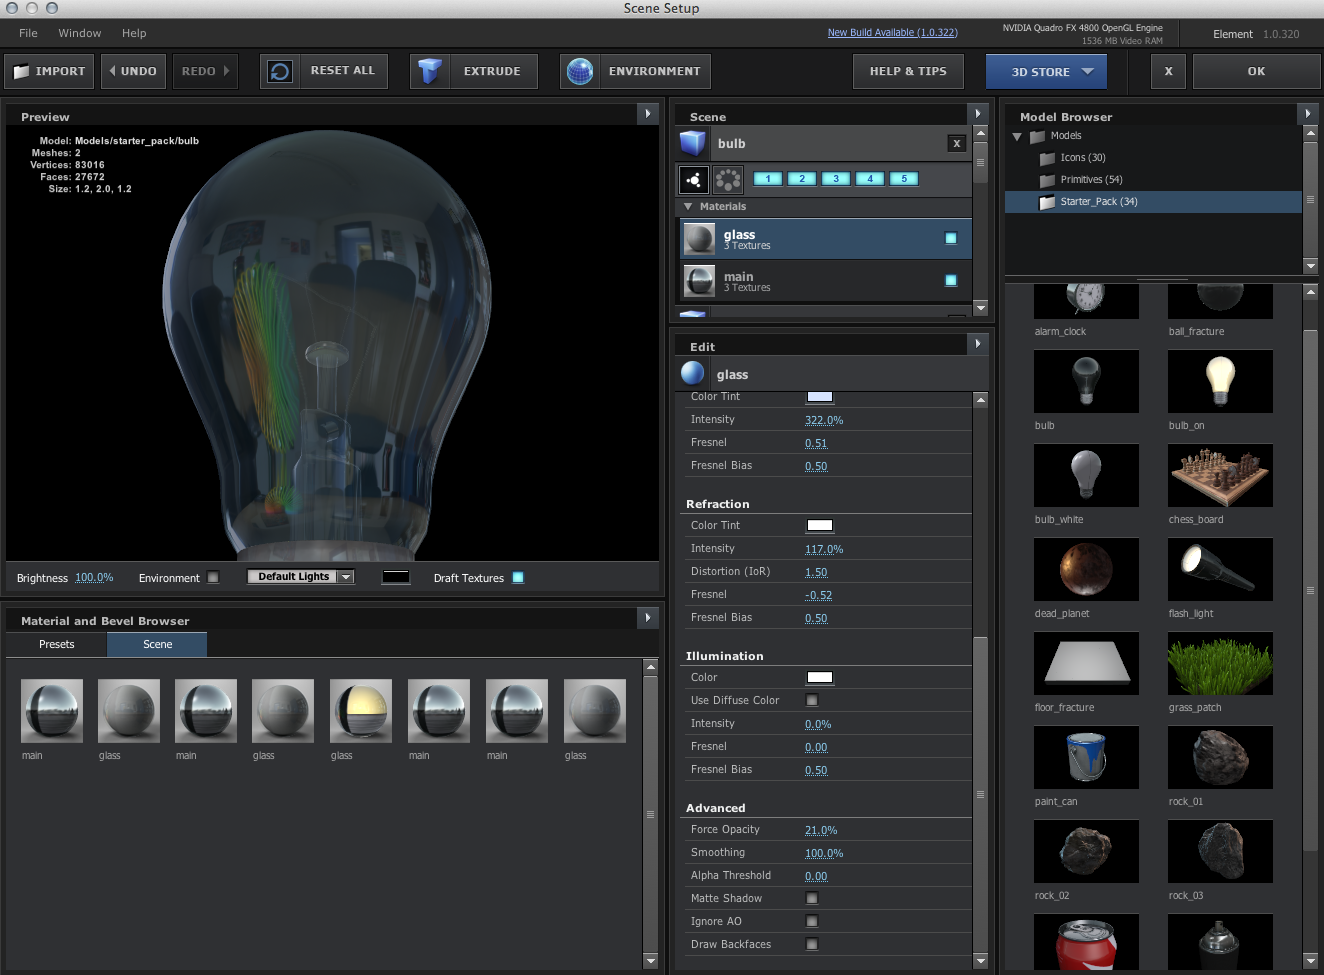
Task: Toggle visibility checkbox for main material
Action: coord(951,280)
